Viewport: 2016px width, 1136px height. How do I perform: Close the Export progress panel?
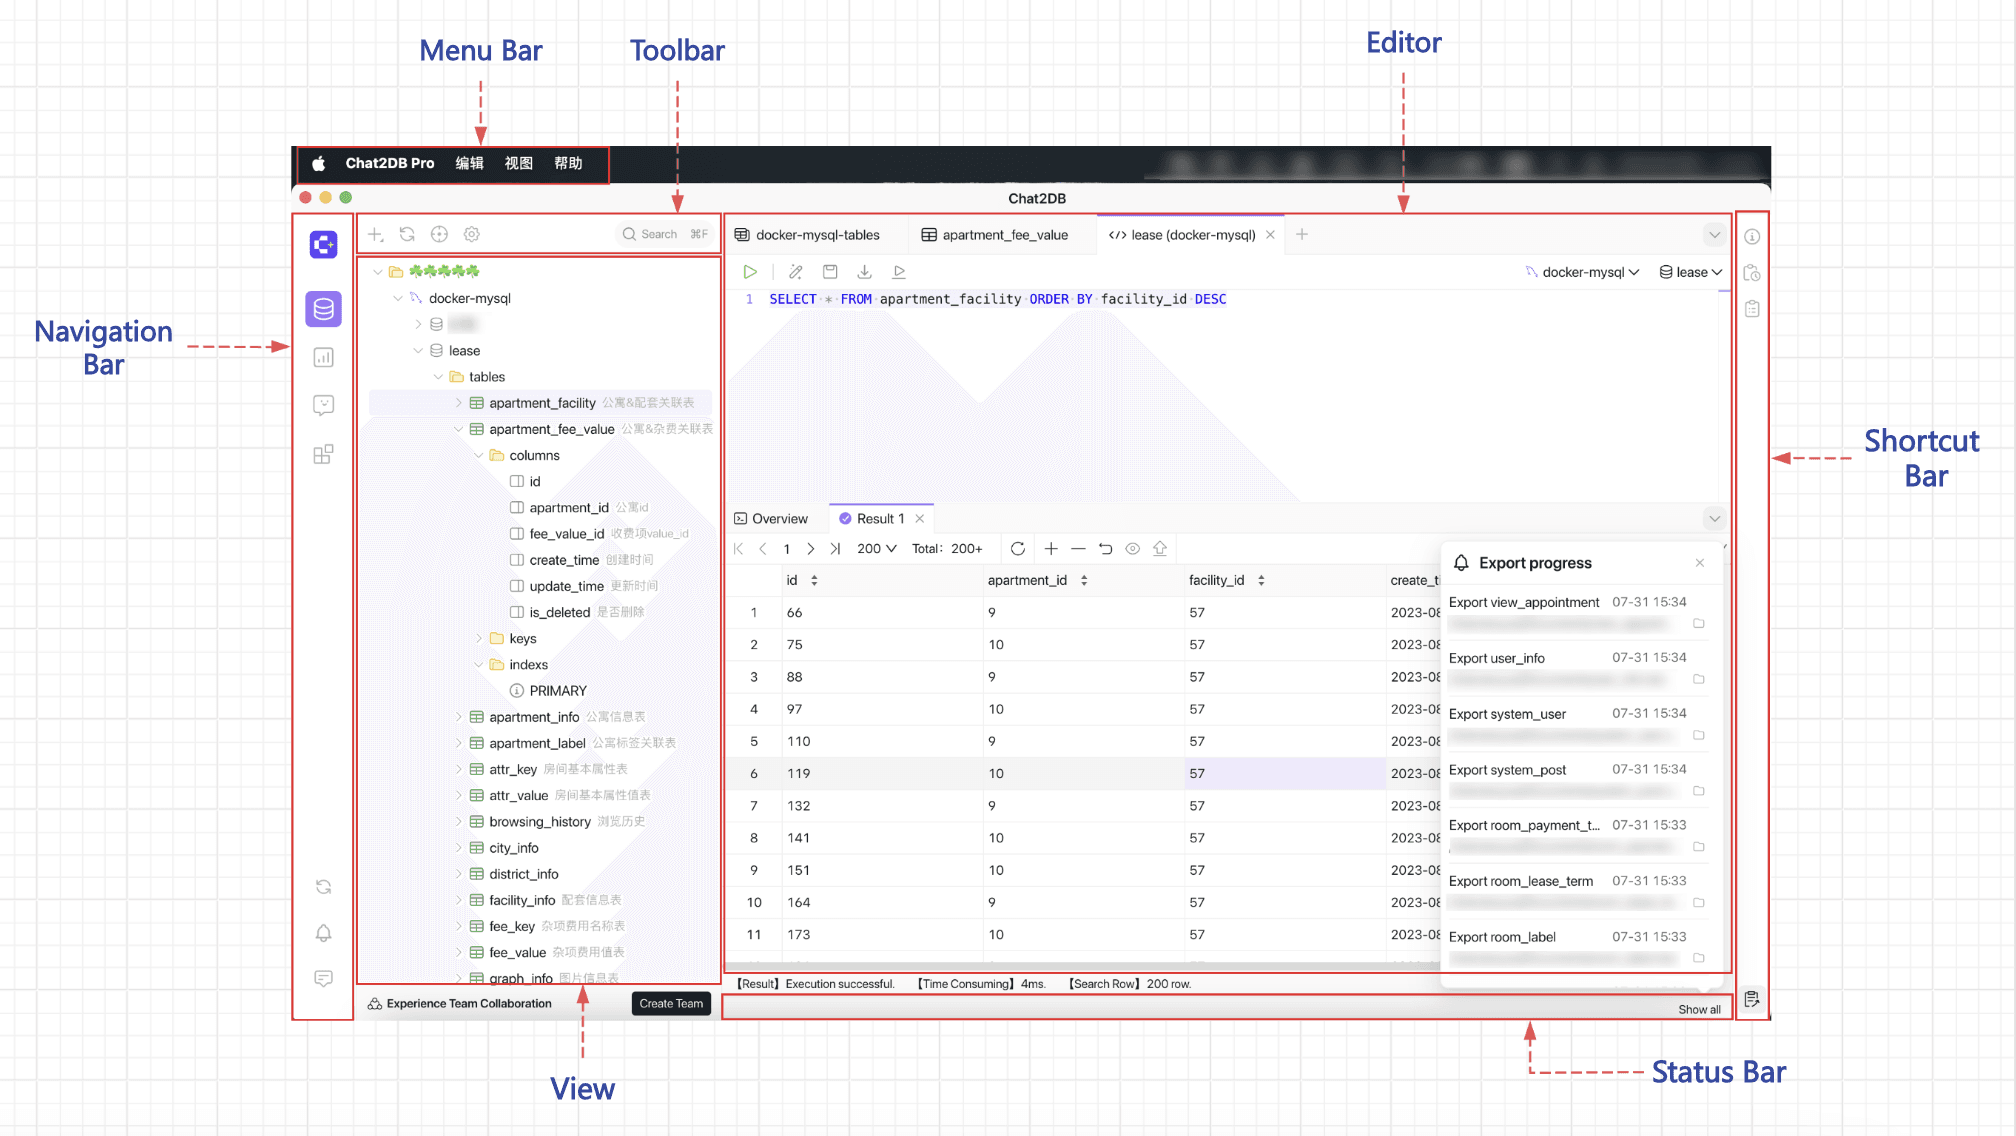tap(1700, 563)
